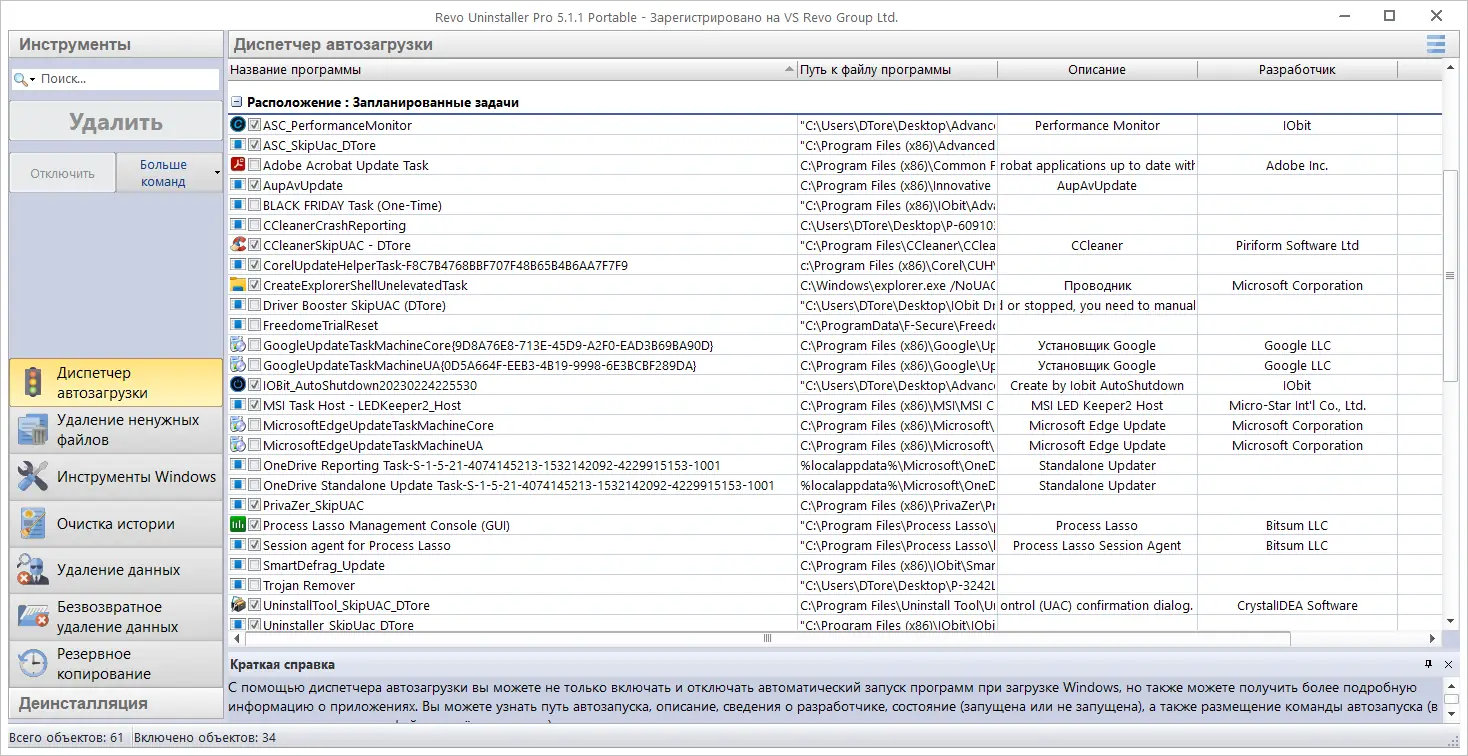The width and height of the screenshot is (1468, 756).
Task: Click the OneDrive Reporting Task row icon
Action: 238,465
